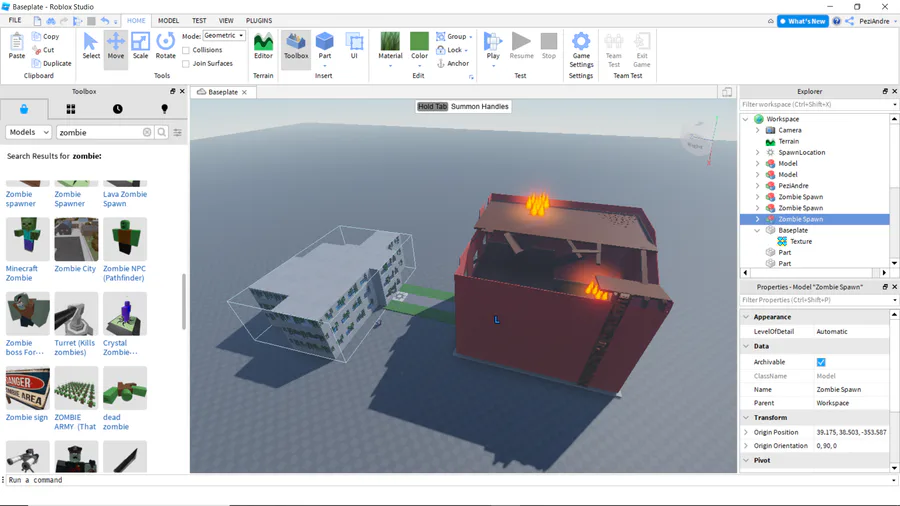
Task: Open the Models category dropdown
Action: (x=29, y=133)
